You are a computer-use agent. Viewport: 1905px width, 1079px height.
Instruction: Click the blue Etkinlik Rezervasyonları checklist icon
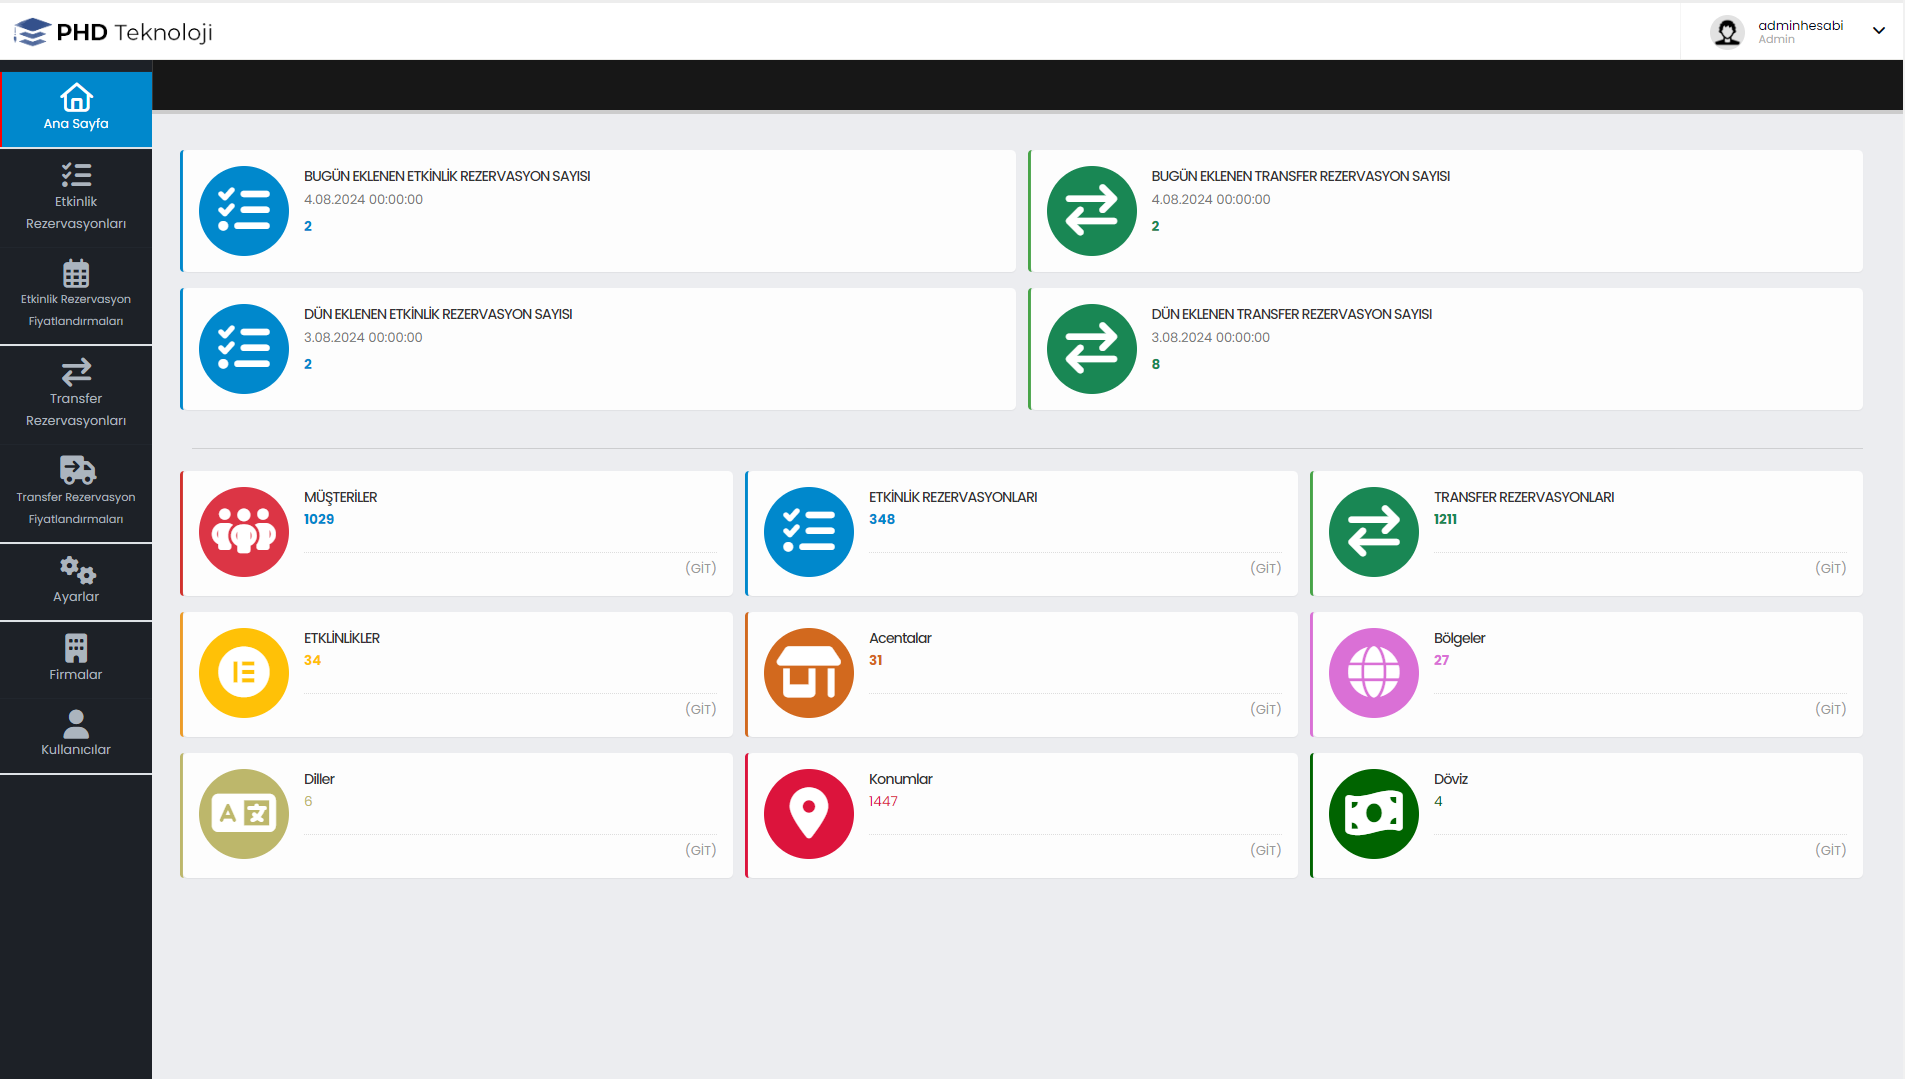click(x=808, y=532)
